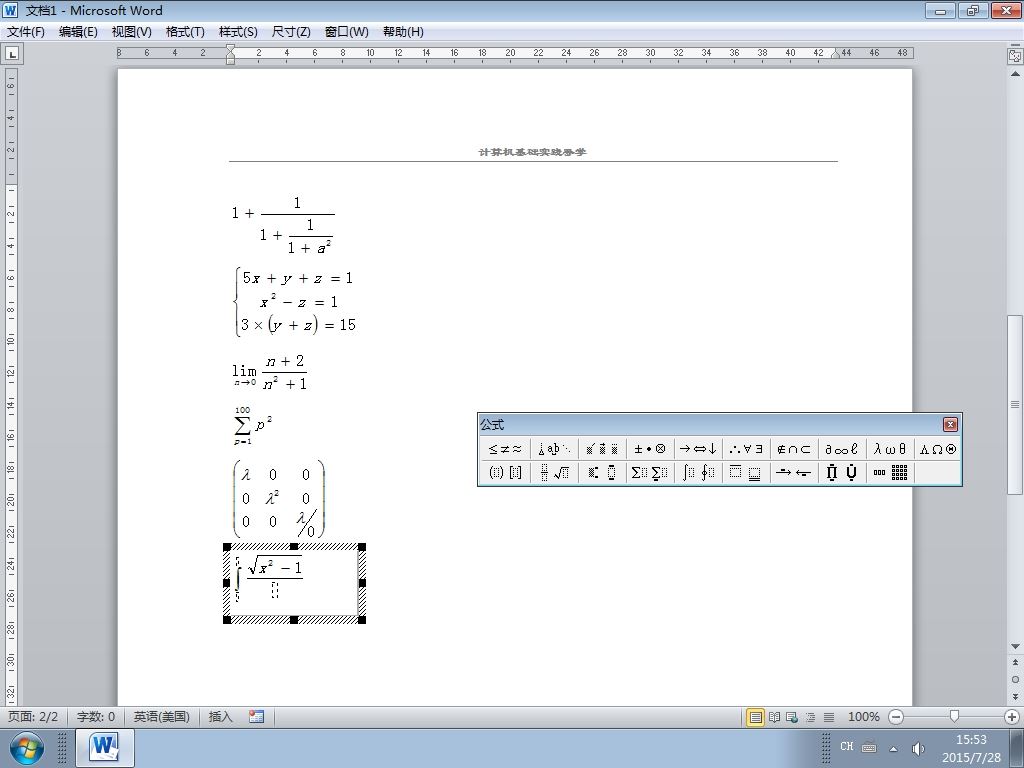Click the CH input language indicator
The width and height of the screenshot is (1024, 768).
[847, 746]
